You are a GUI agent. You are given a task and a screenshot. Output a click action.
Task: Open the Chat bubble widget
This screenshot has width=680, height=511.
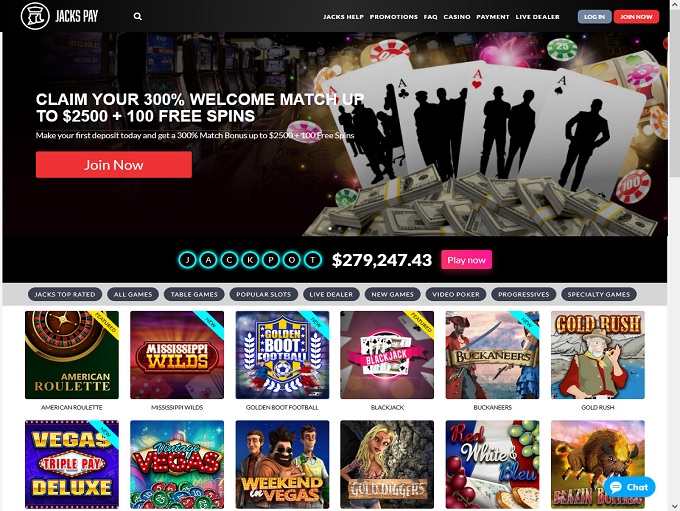point(629,487)
